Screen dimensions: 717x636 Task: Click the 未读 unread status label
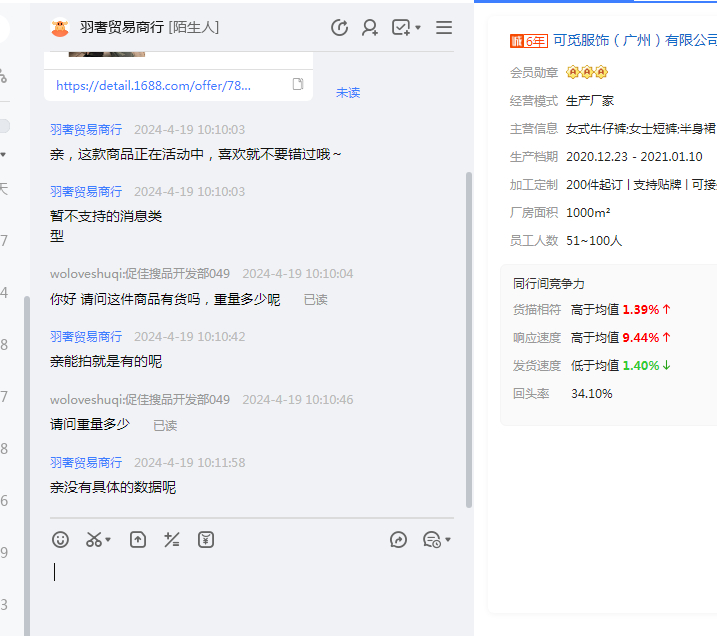click(x=348, y=93)
